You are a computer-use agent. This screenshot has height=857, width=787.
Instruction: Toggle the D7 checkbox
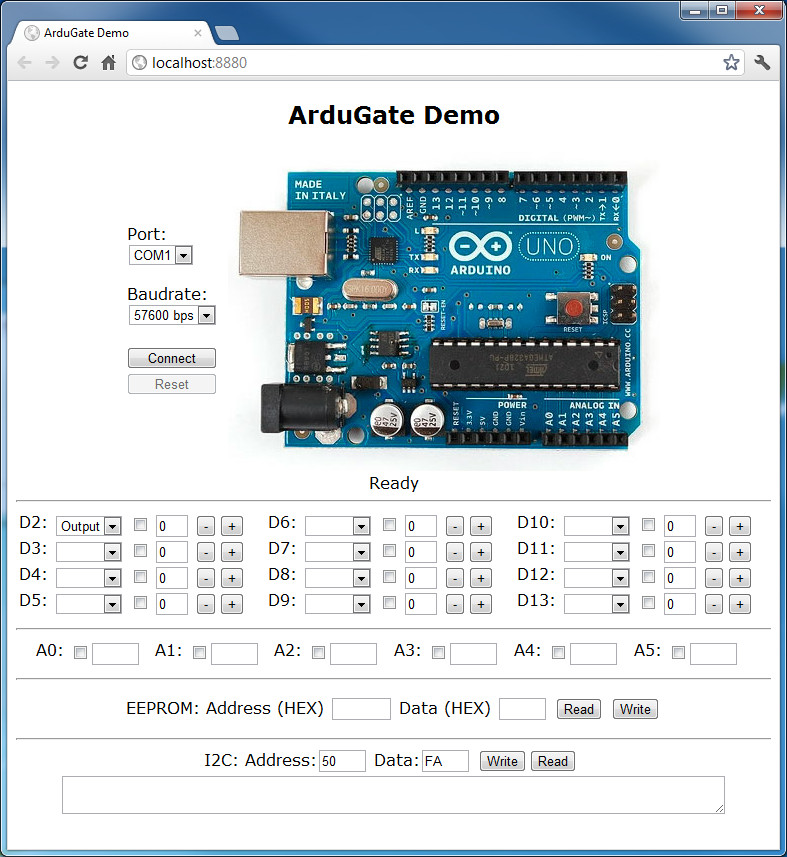(x=389, y=550)
